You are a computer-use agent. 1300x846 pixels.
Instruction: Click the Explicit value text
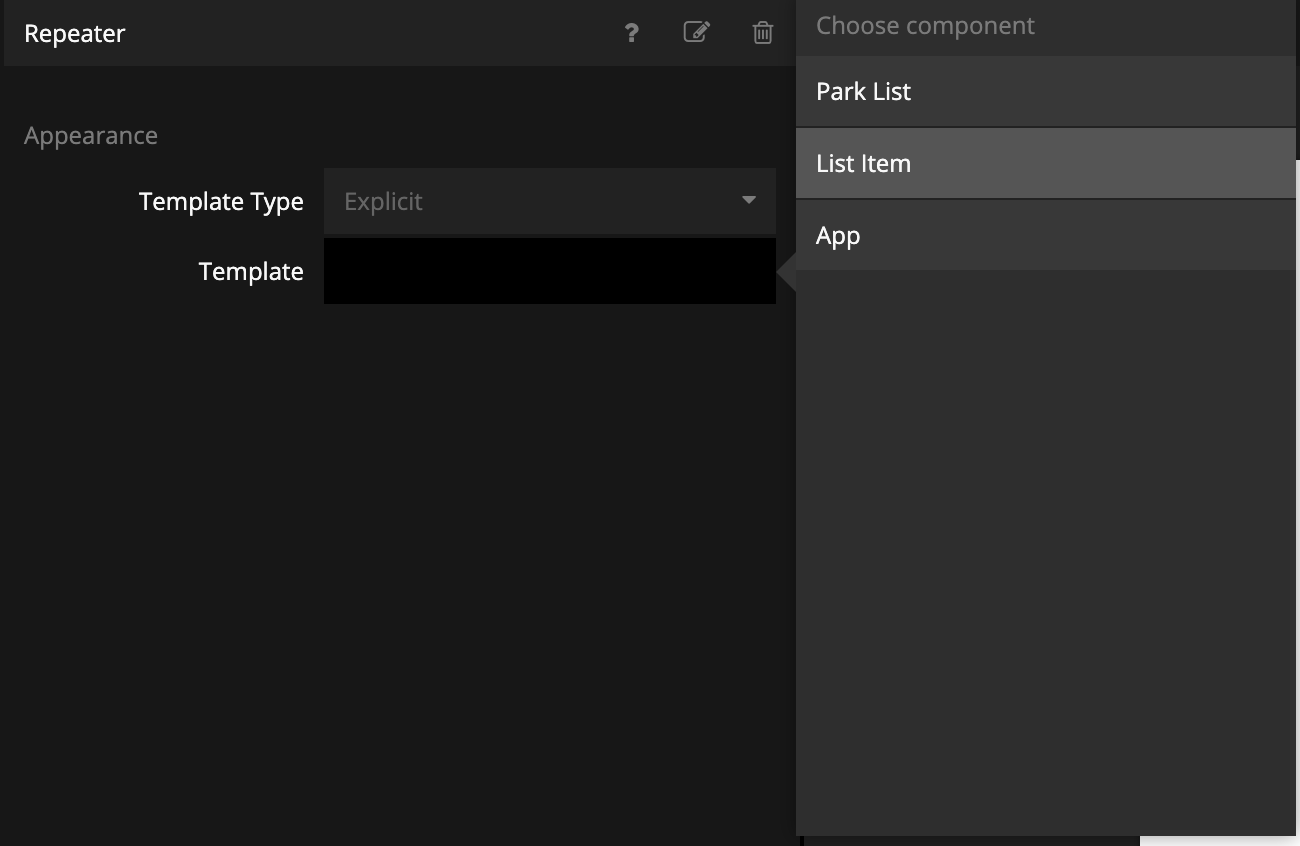point(383,202)
